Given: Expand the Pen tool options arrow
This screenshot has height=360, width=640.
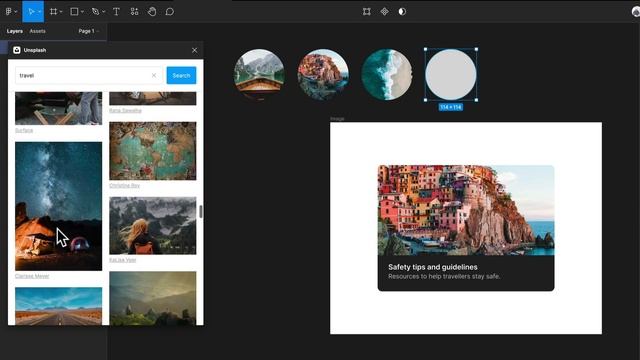Looking at the screenshot, I should (104, 12).
